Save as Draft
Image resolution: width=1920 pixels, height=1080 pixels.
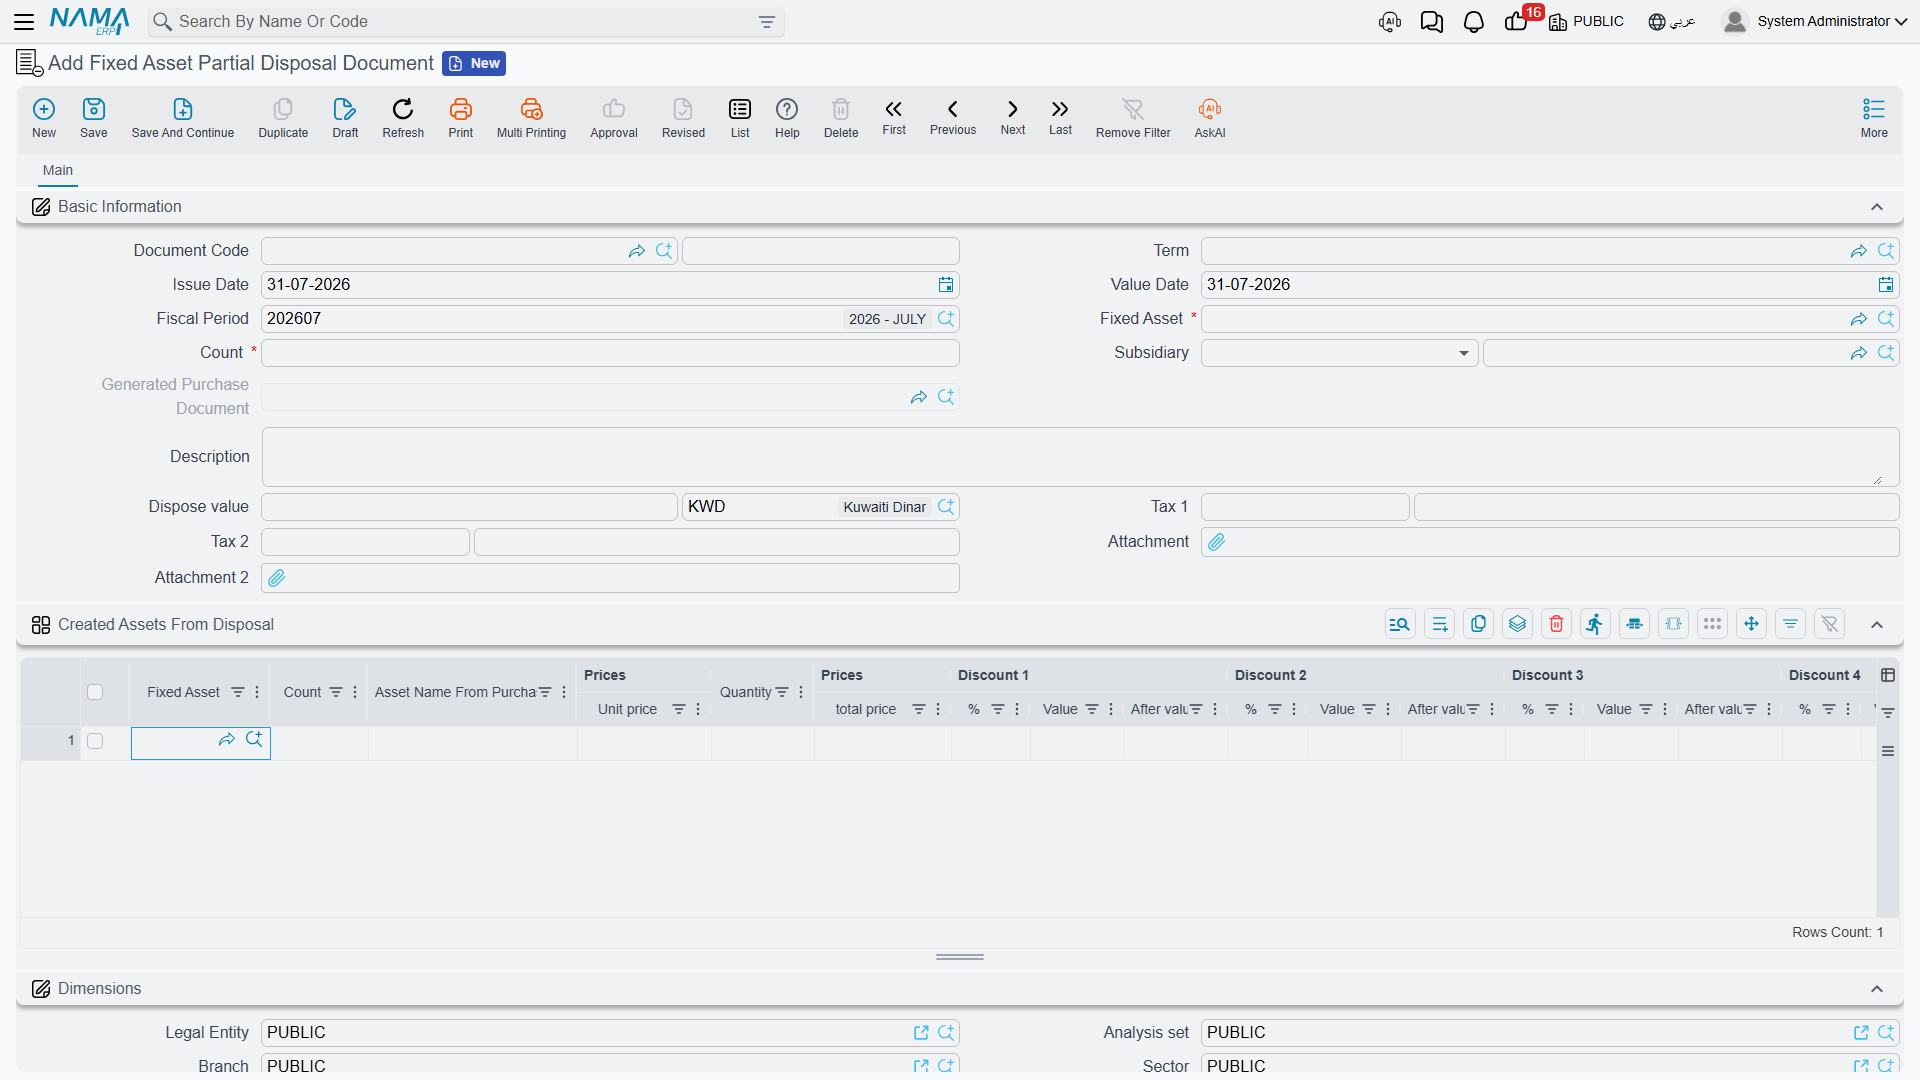(x=345, y=118)
